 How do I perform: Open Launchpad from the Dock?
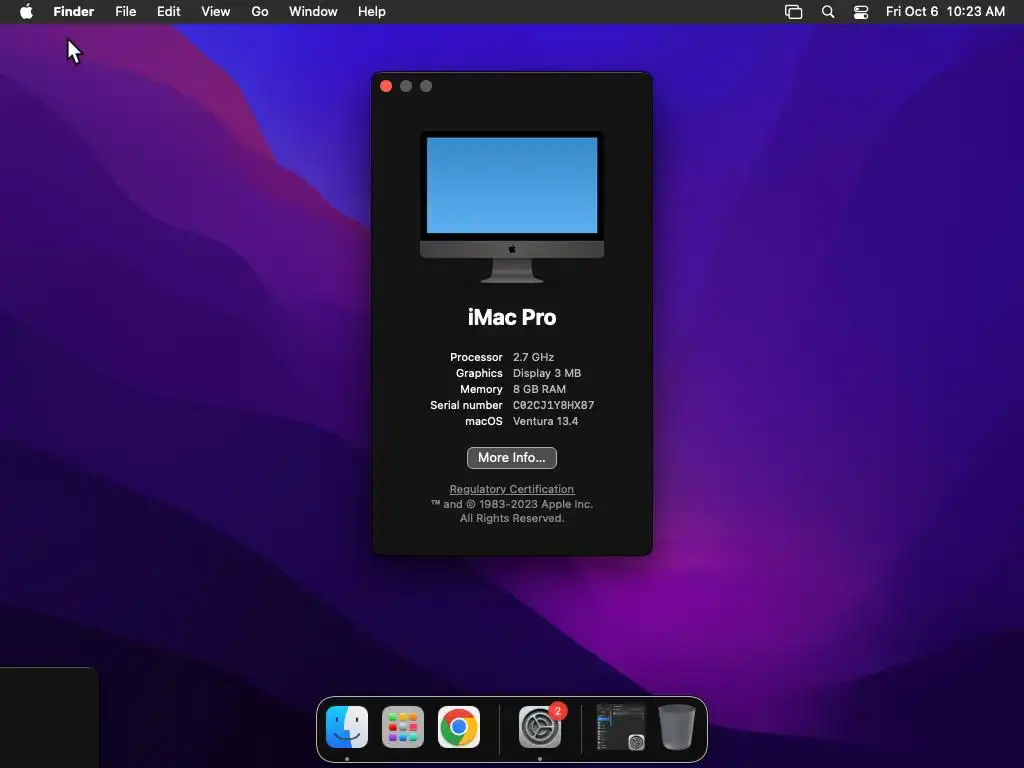click(x=403, y=727)
